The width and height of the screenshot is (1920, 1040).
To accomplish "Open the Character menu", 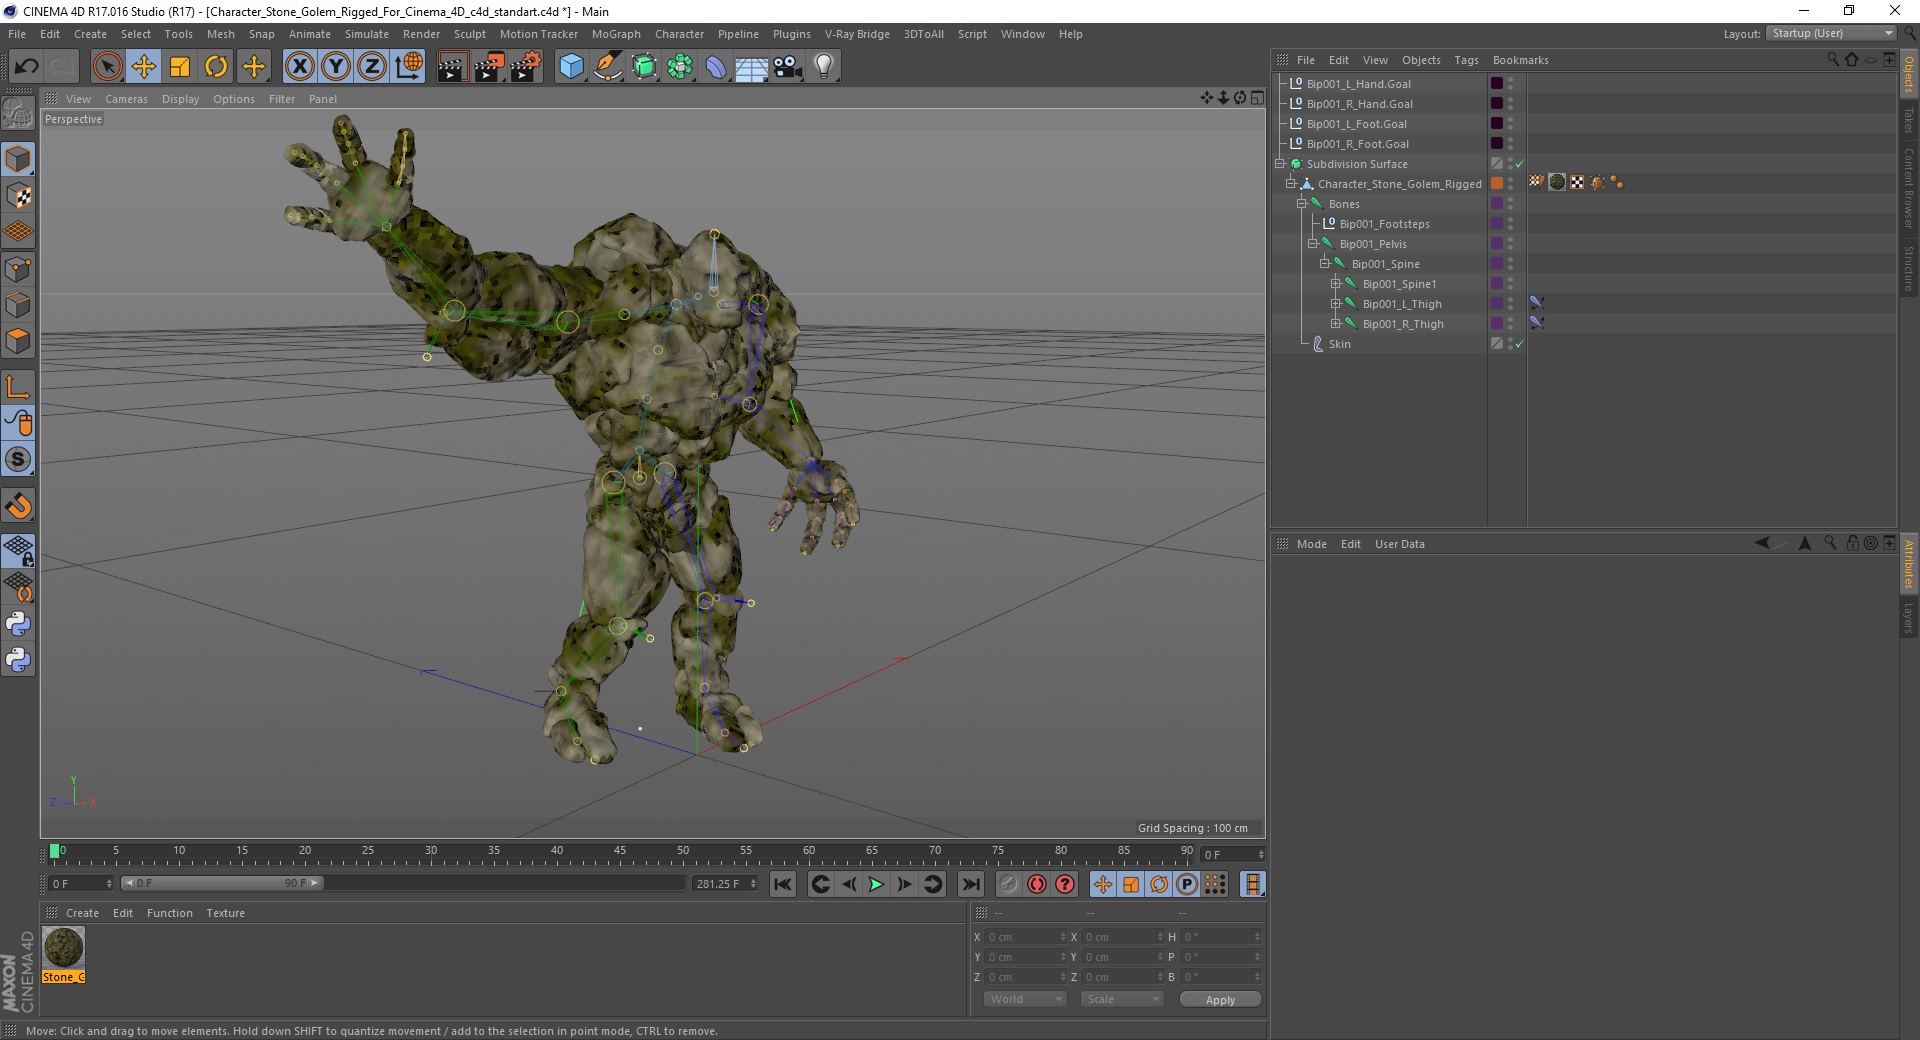I will (679, 34).
